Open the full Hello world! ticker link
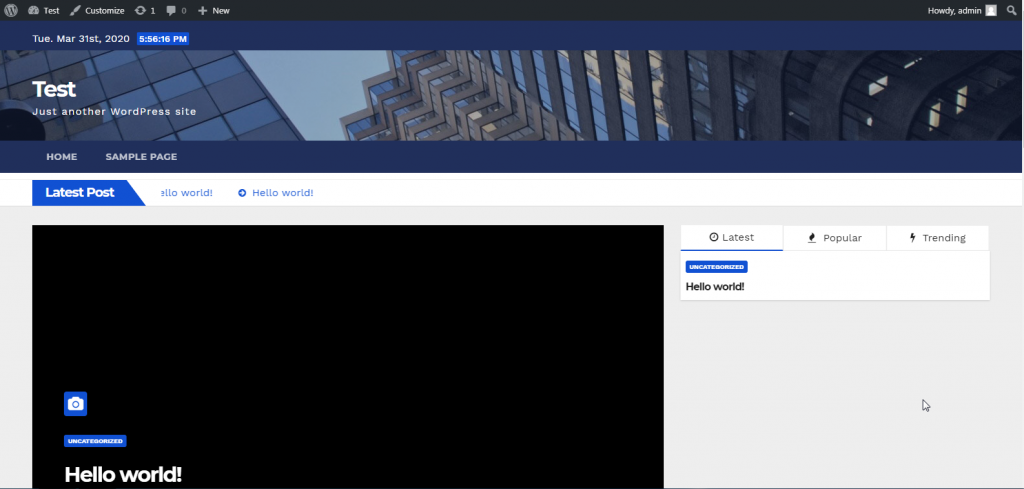Screen dimensions: 1024x489 (283, 193)
